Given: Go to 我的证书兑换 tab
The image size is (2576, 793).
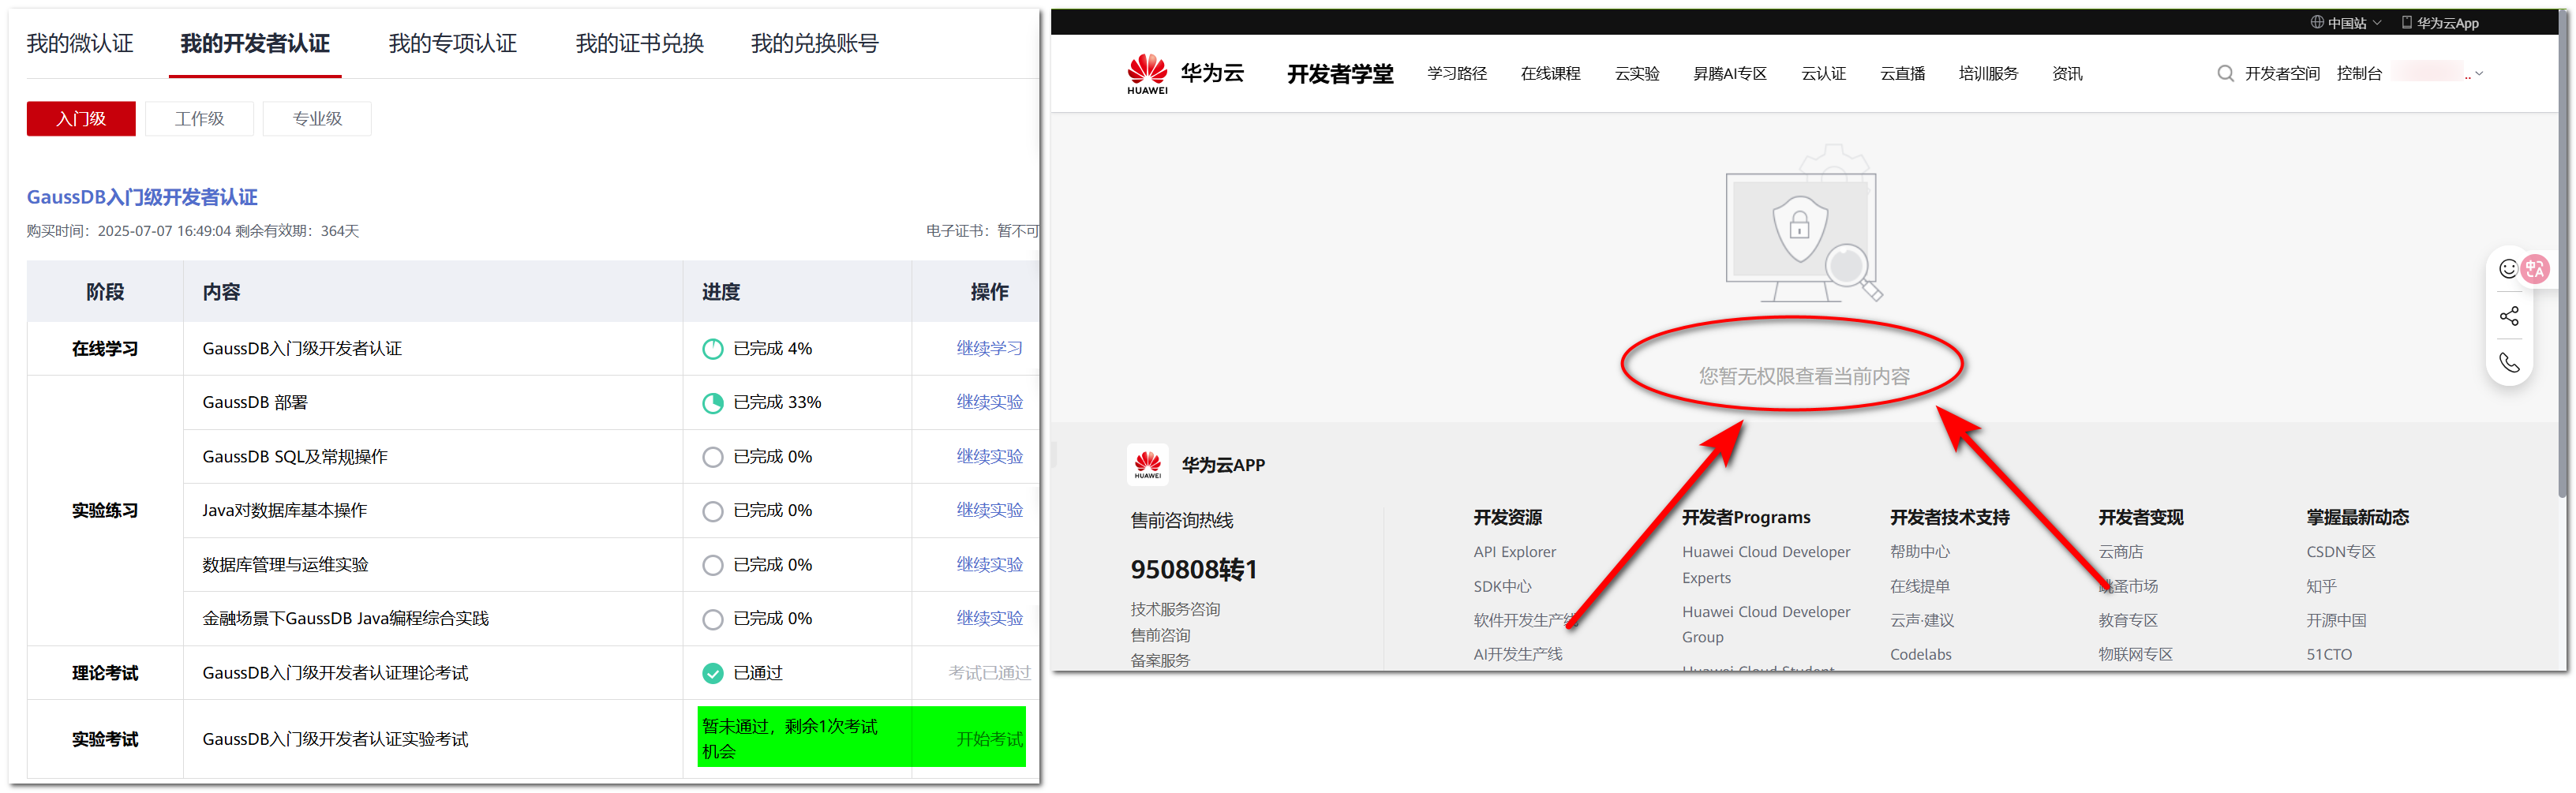Looking at the screenshot, I should tap(639, 43).
